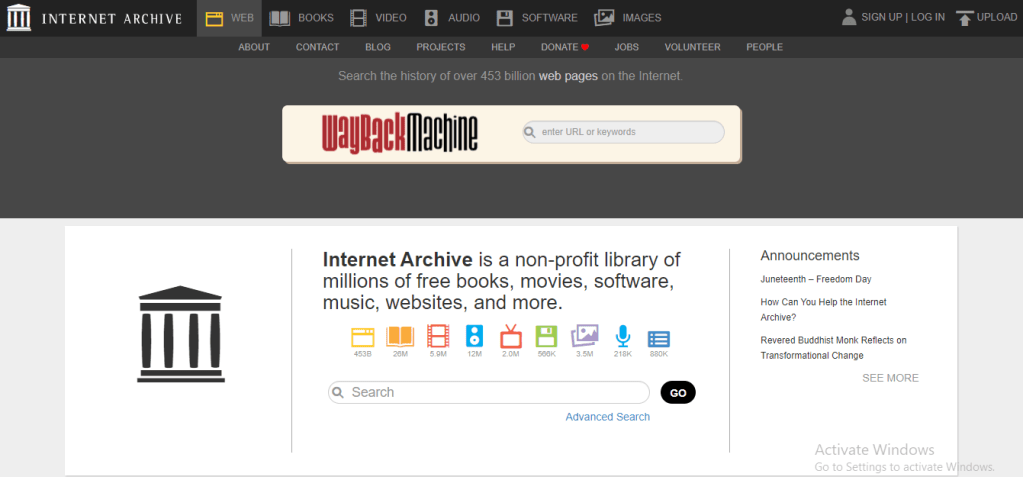Open the orange books icon showing 26M
The height and width of the screenshot is (477, 1023).
(400, 336)
